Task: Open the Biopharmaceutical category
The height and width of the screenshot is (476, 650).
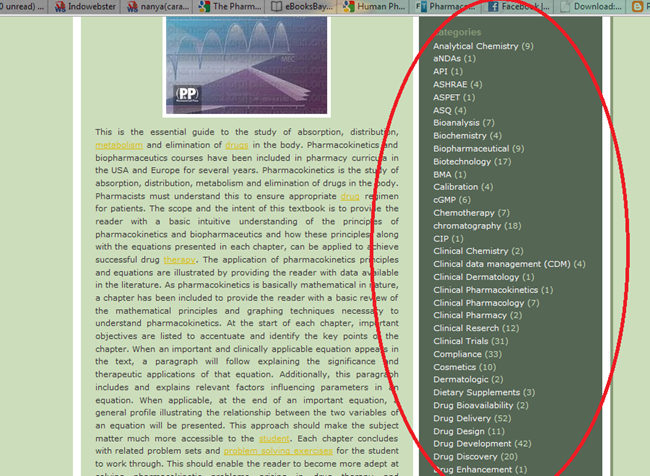Action: tap(478, 148)
